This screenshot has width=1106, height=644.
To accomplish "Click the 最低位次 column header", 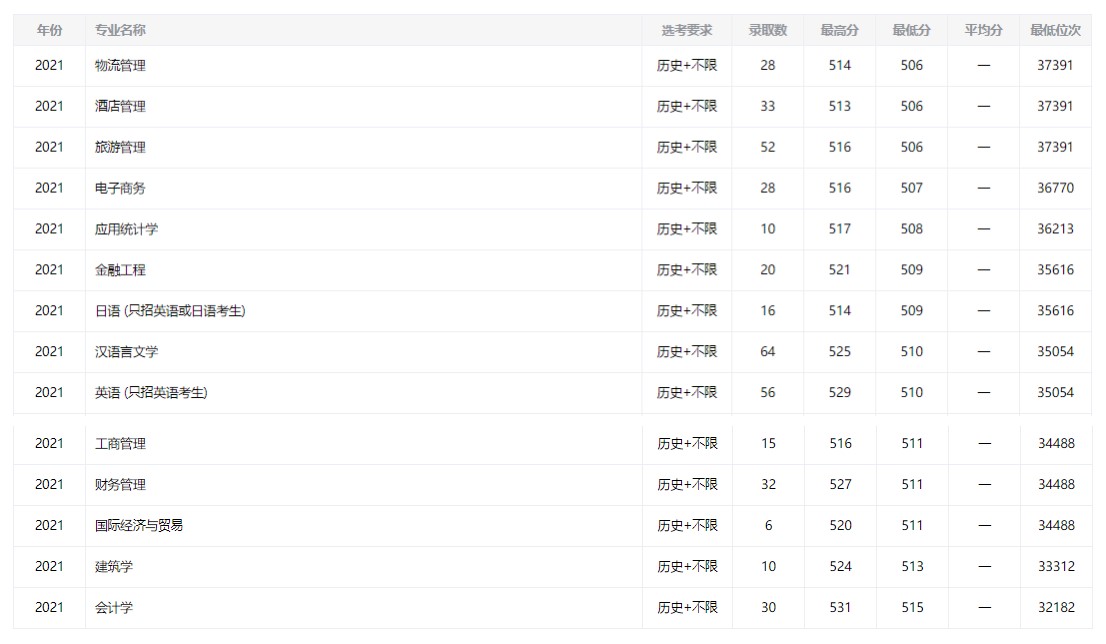I will tap(1056, 30).
